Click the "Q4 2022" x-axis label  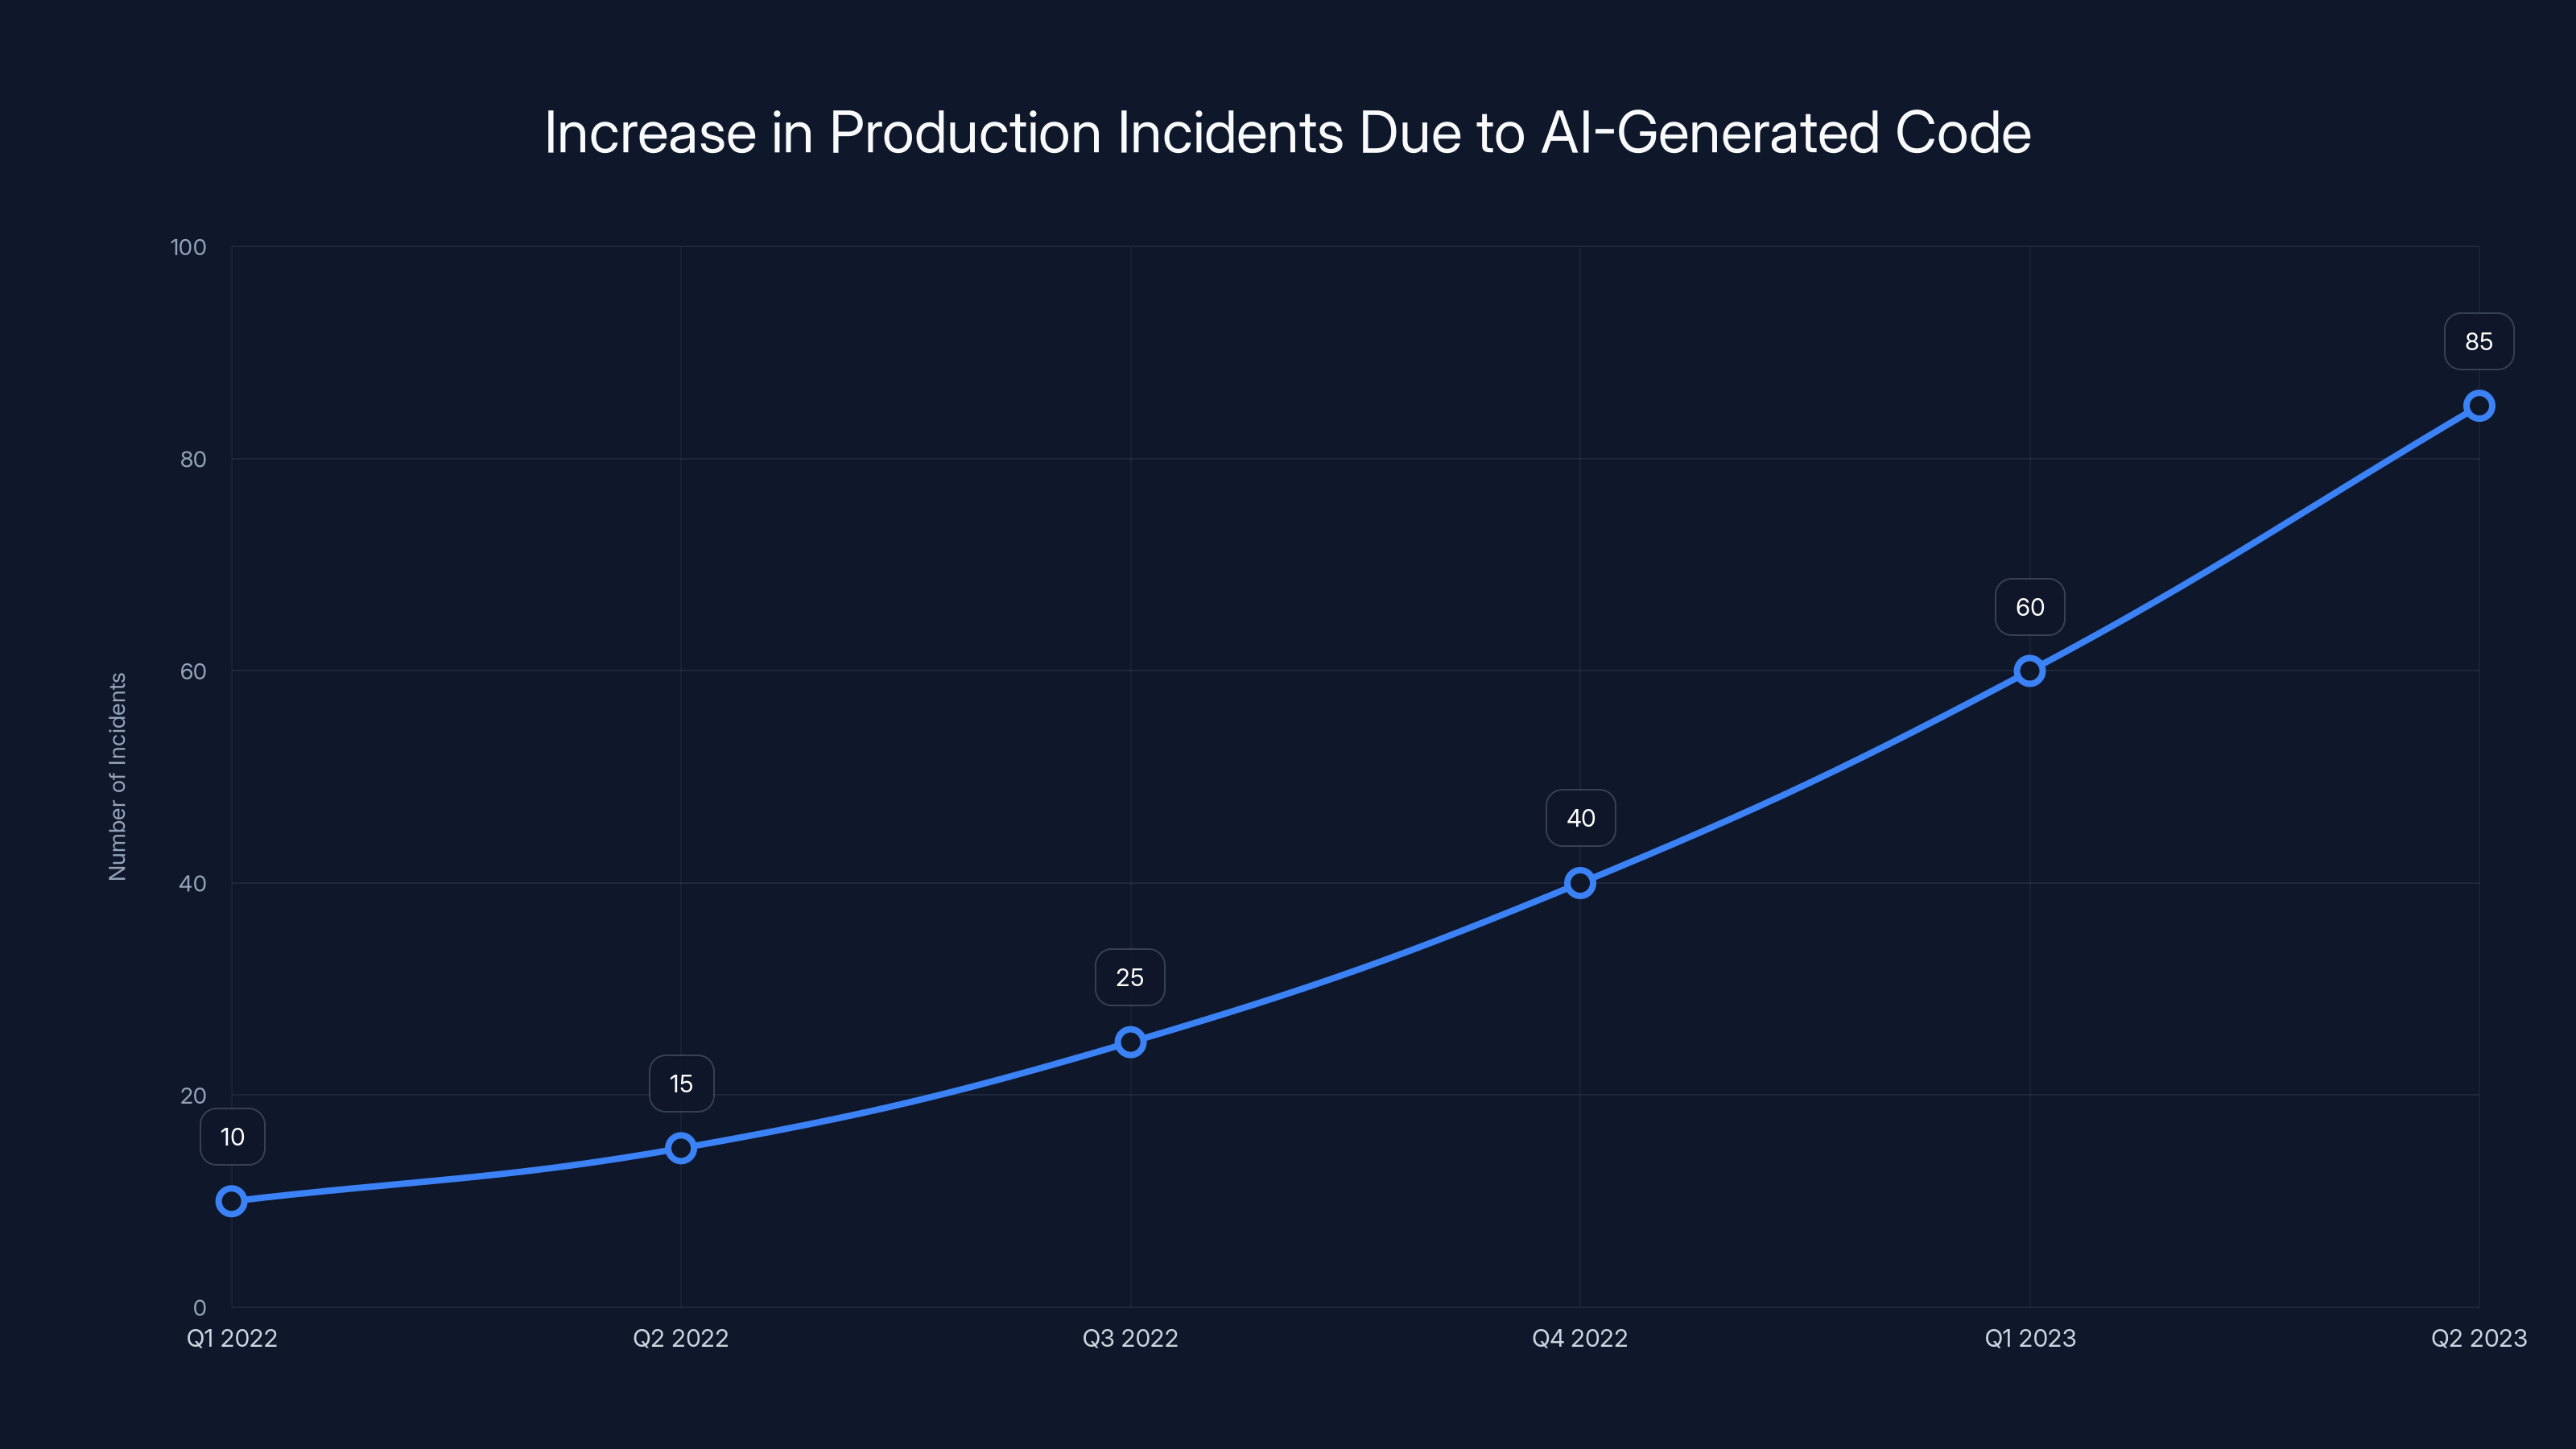point(1580,1338)
